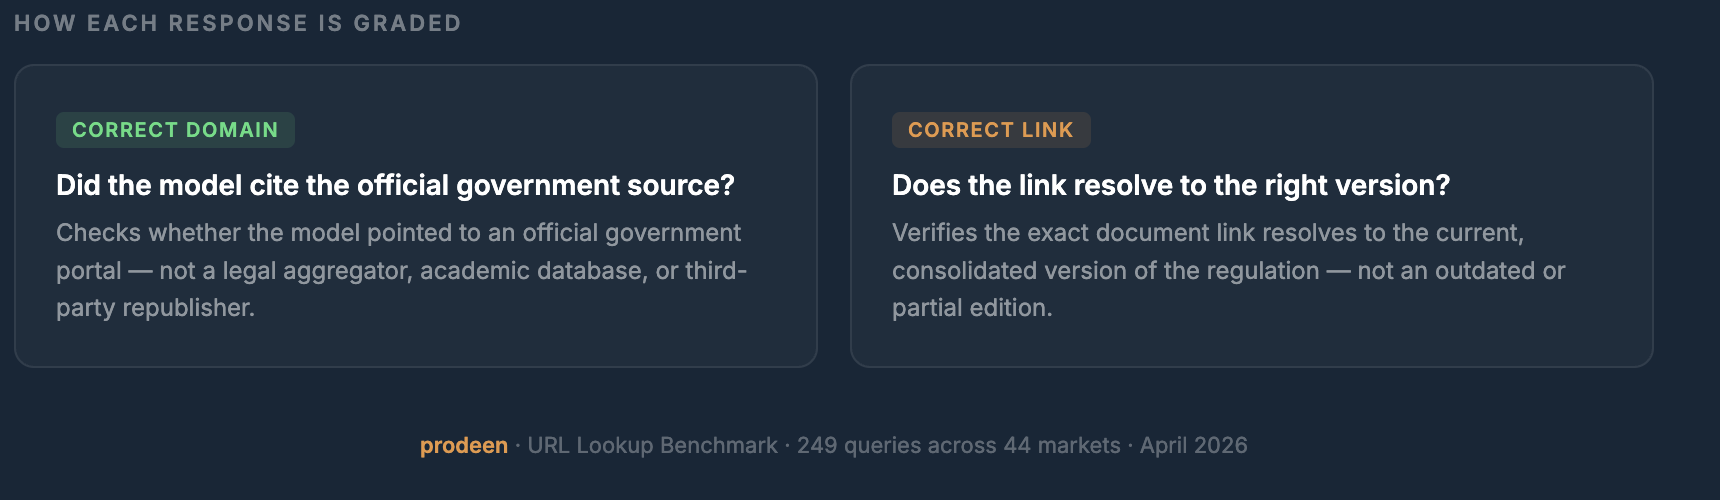Screen dimensions: 1720x500
Task: Click the "Does the link resolve" heading
Action: click(1170, 185)
